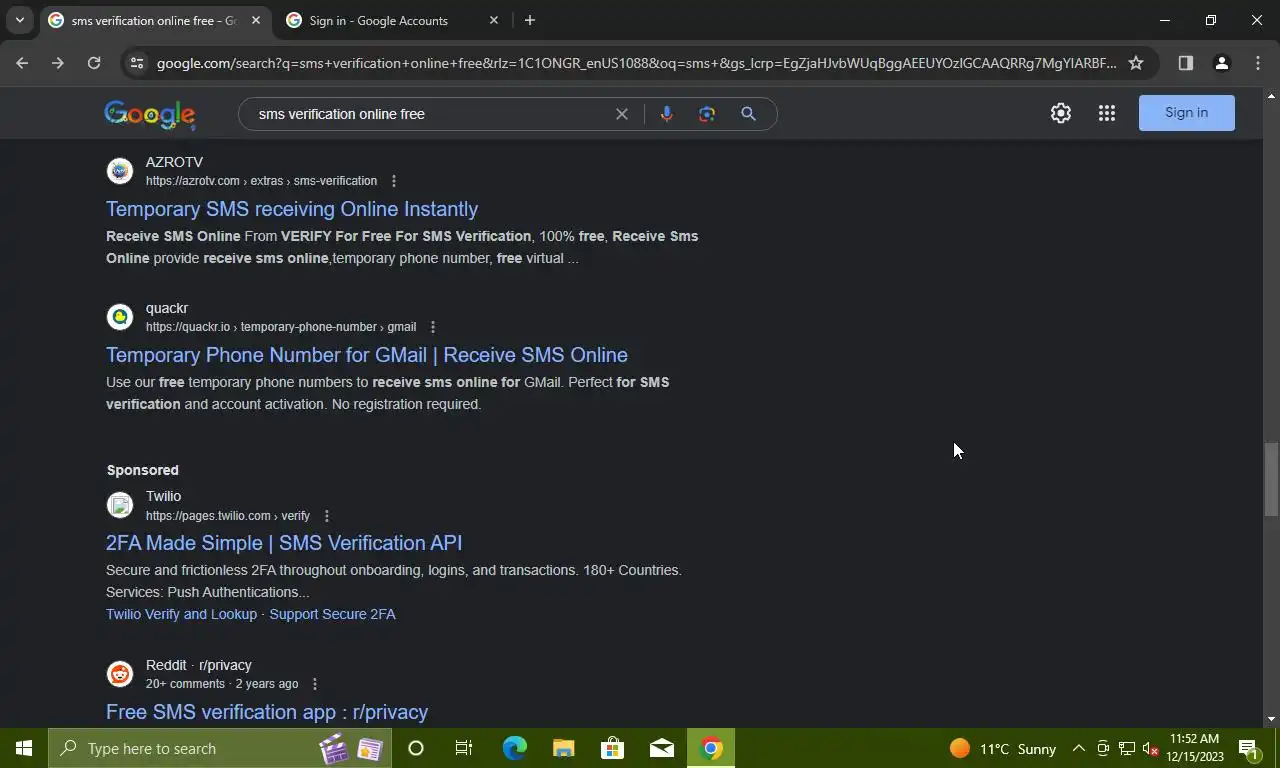Open 2FA Made Simple SMS Verification API

[x=284, y=543]
